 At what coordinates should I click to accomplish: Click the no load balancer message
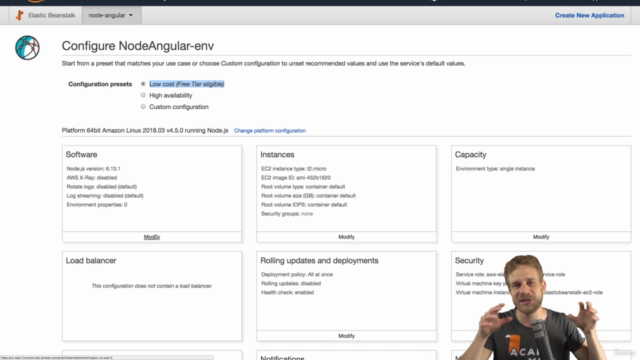(x=152, y=286)
